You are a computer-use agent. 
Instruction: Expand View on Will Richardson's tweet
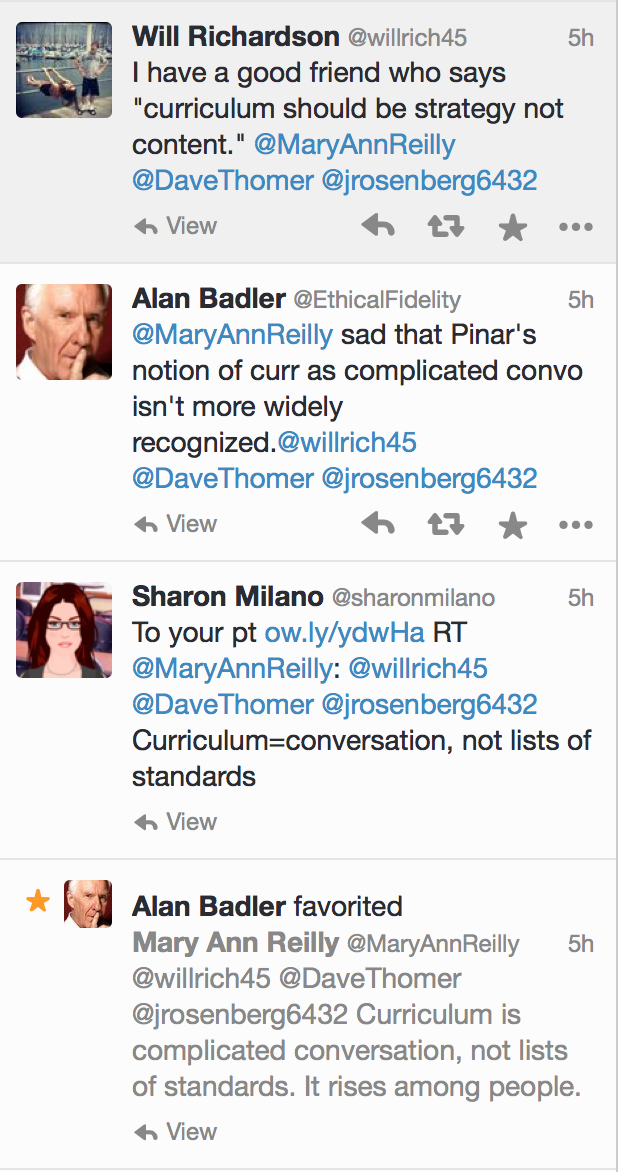[176, 227]
